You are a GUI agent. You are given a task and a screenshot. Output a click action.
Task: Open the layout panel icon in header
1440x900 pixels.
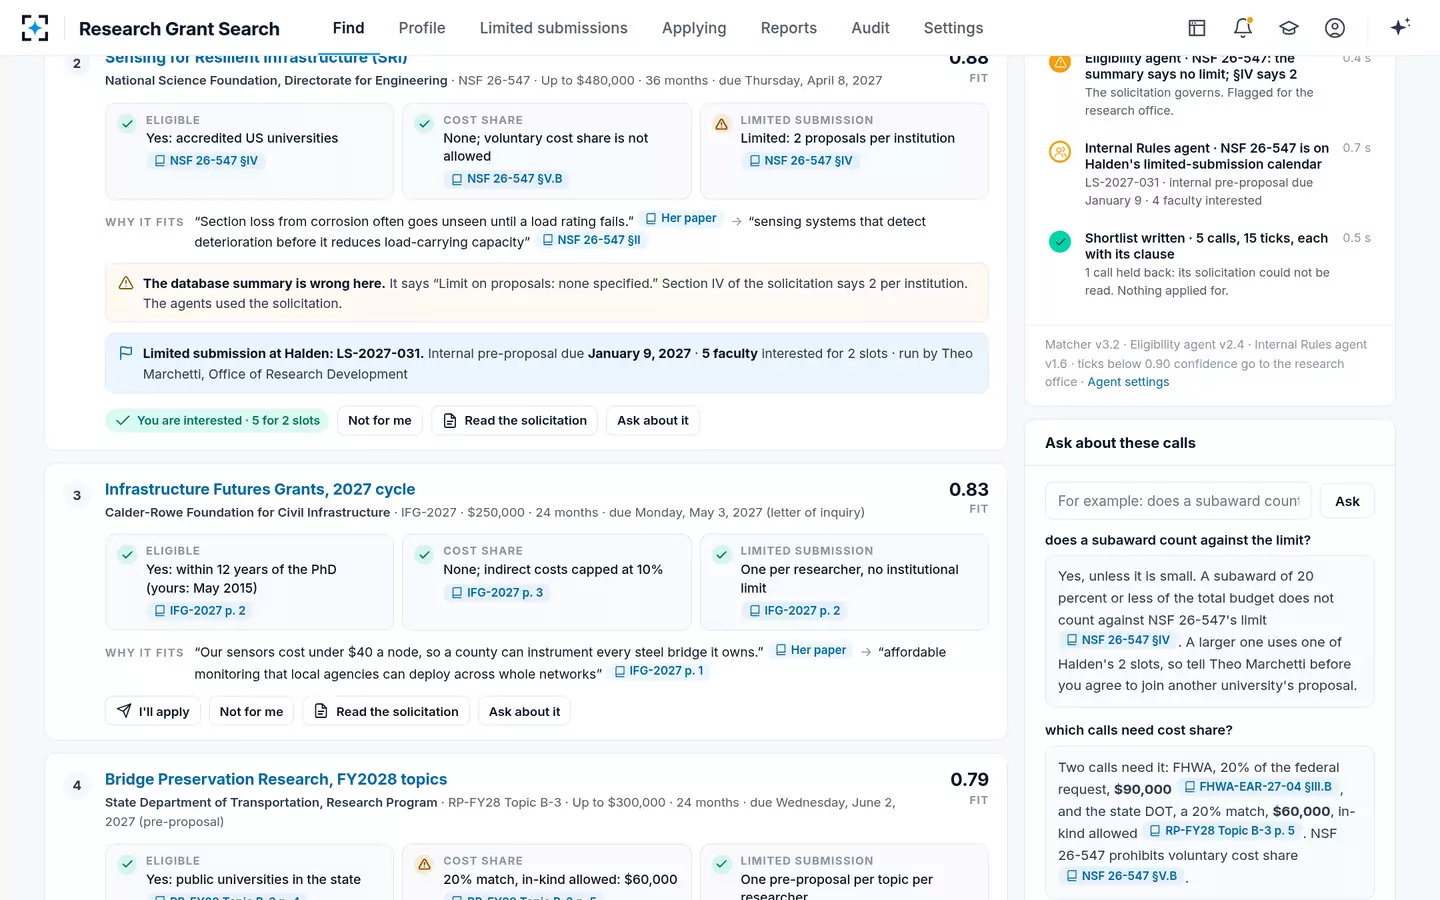coord(1197,28)
